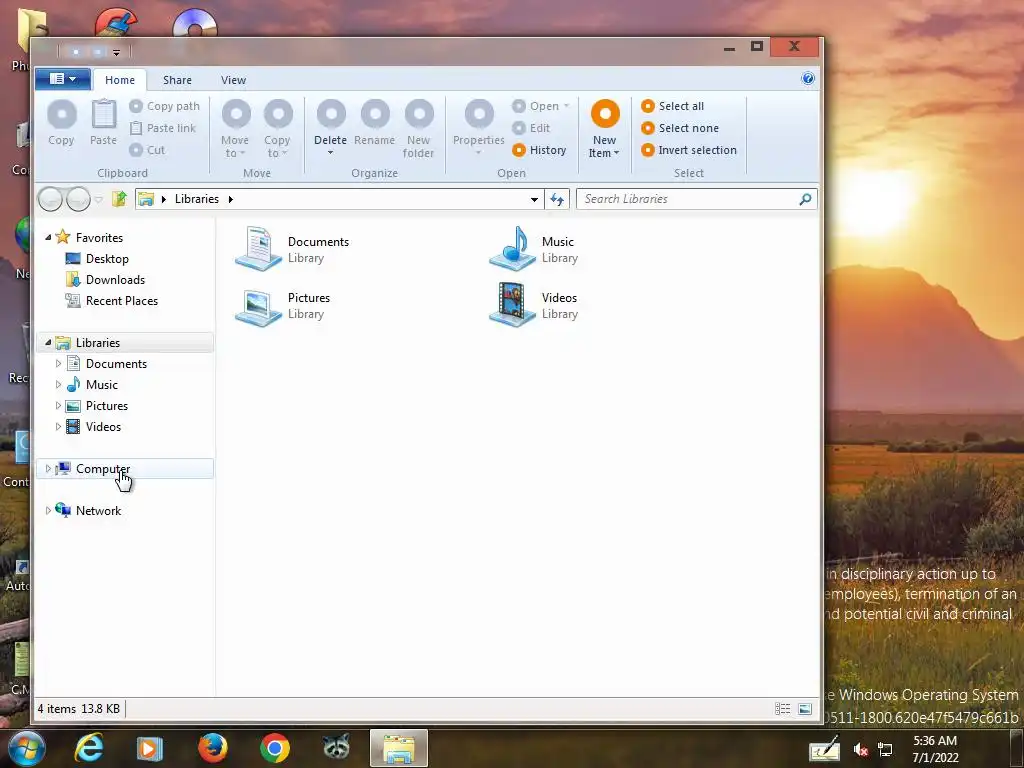Viewport: 1024px width, 768px height.
Task: Click Libraries in the address bar
Action: pyautogui.click(x=197, y=199)
